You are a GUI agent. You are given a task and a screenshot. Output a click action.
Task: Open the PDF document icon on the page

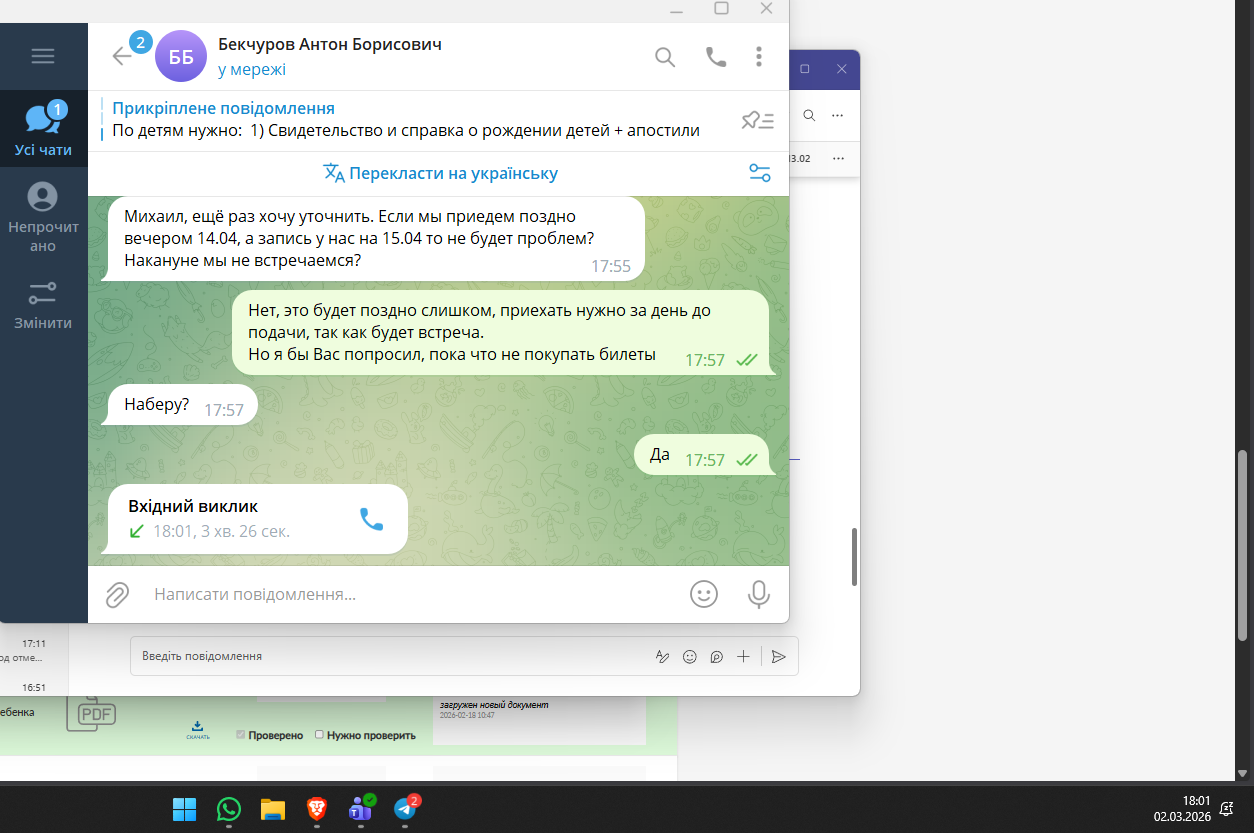click(x=91, y=713)
